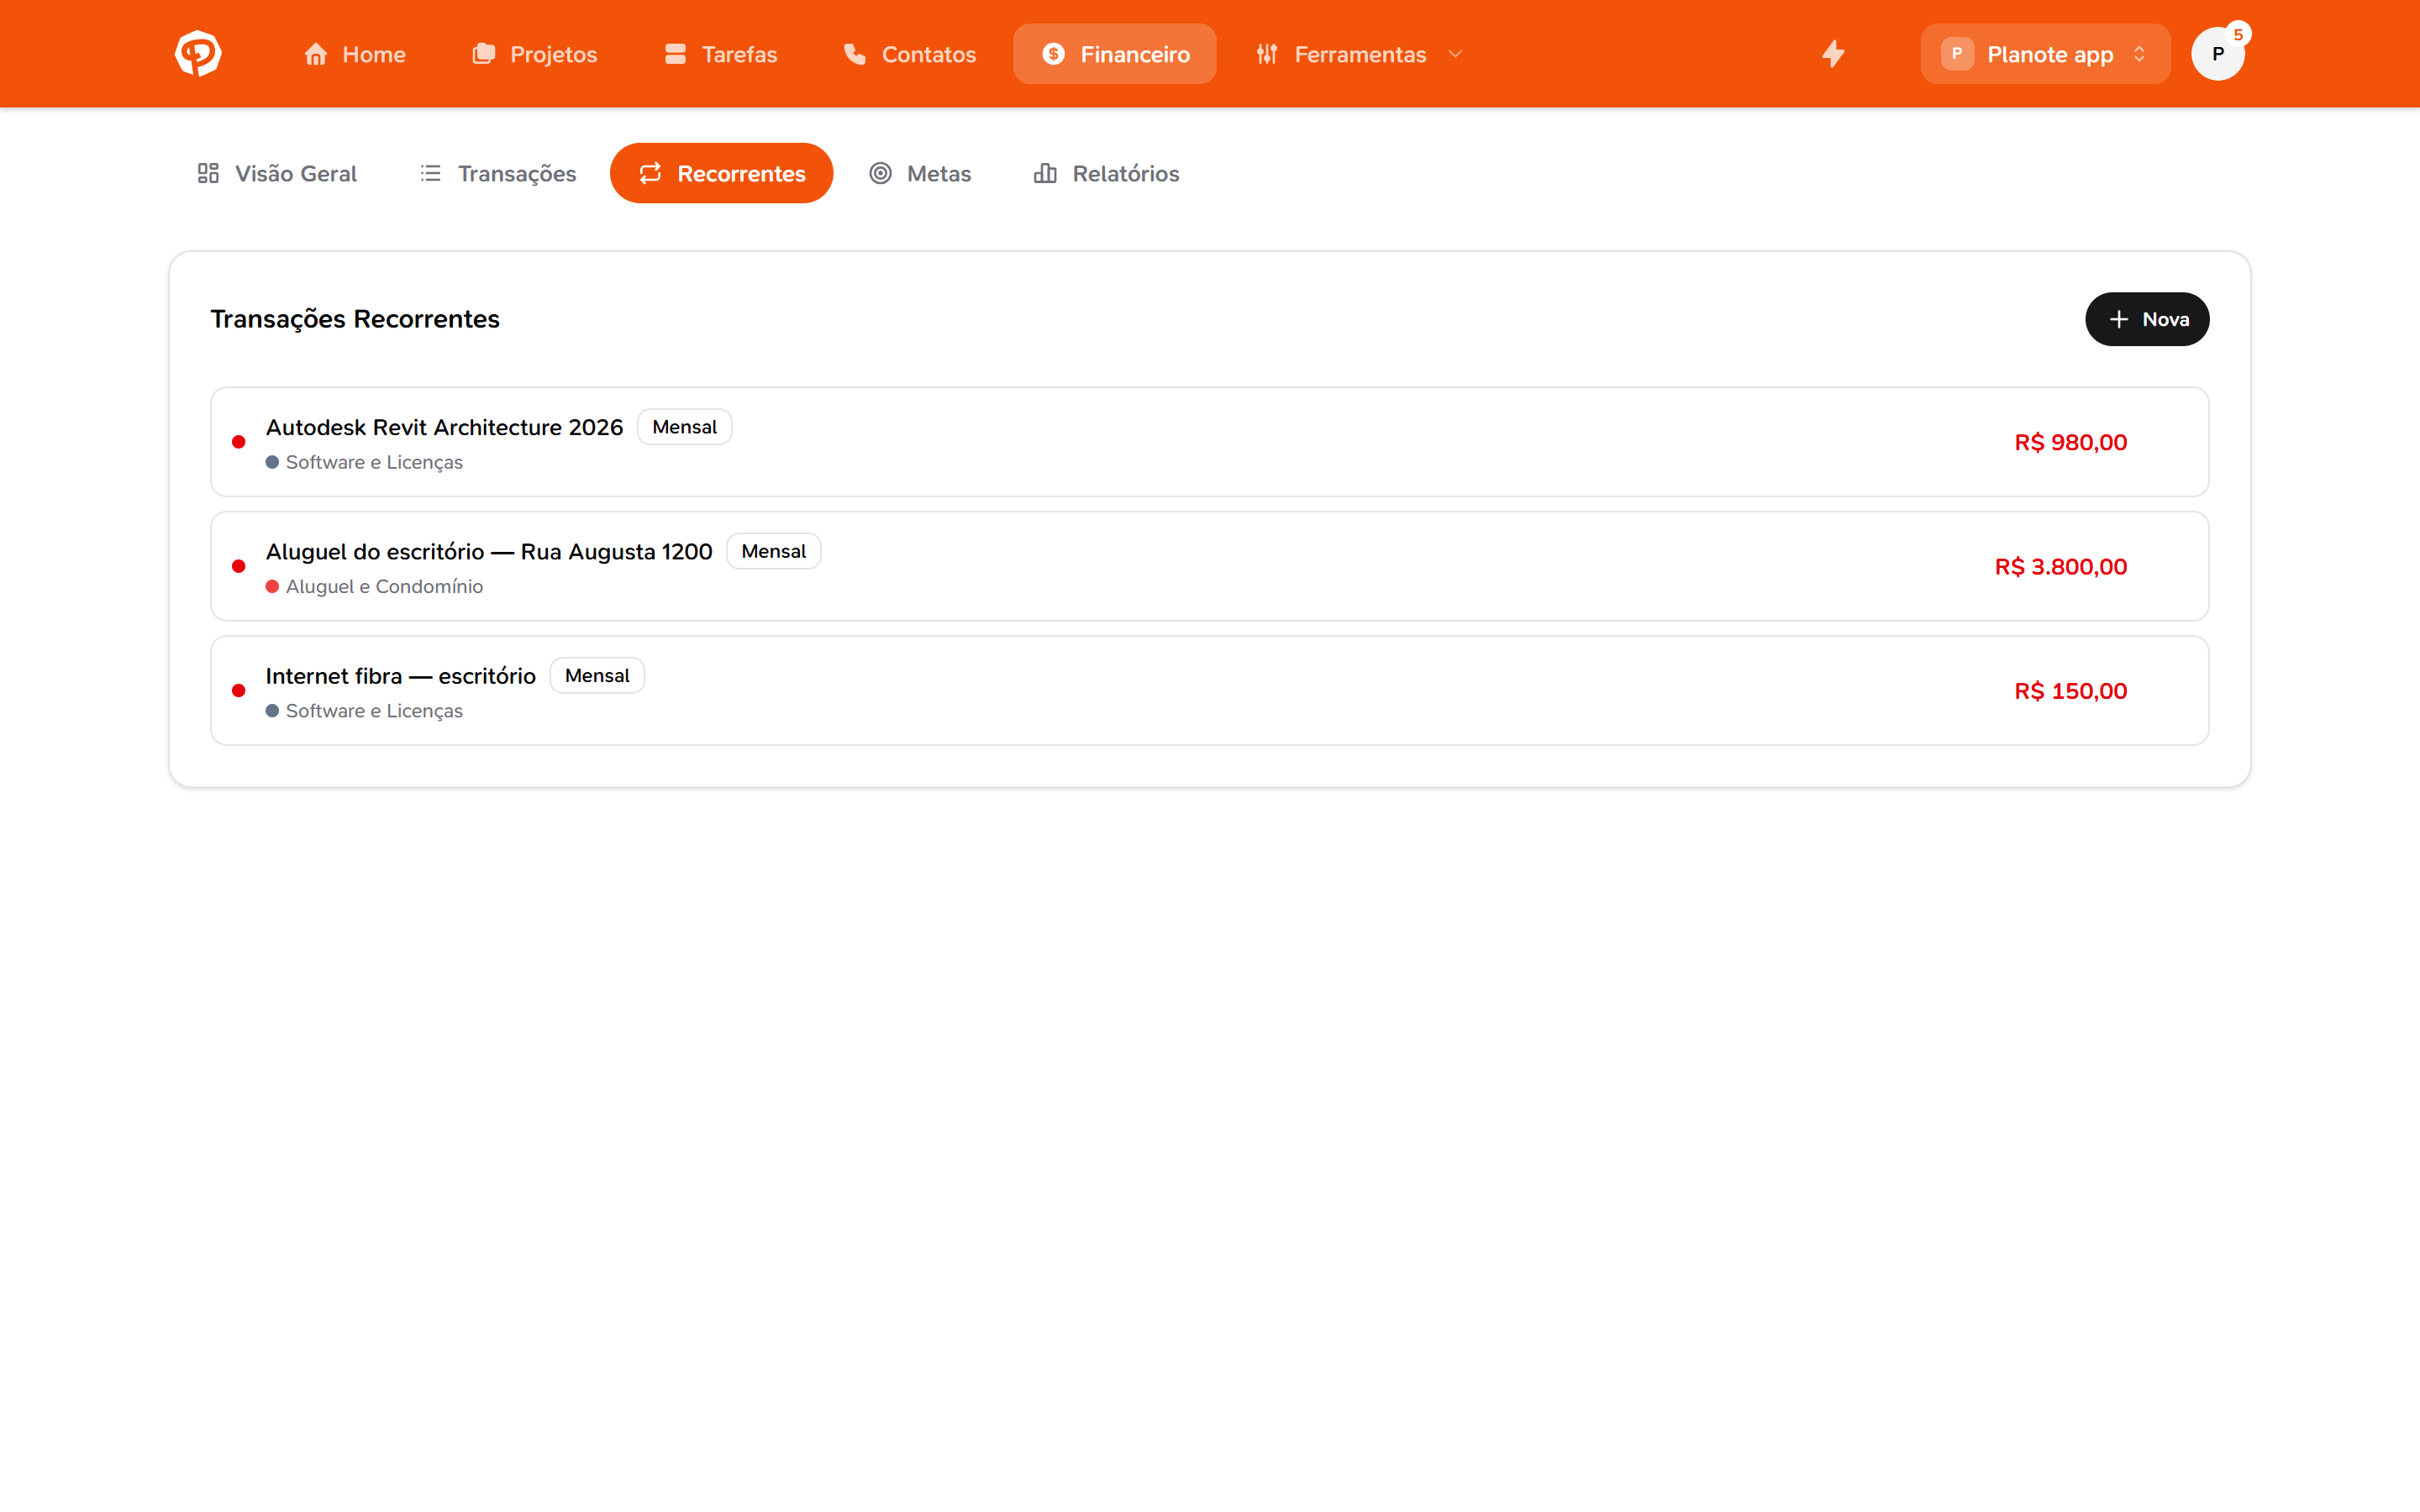Click the red Aluguel e Condomínio category dot

272,587
